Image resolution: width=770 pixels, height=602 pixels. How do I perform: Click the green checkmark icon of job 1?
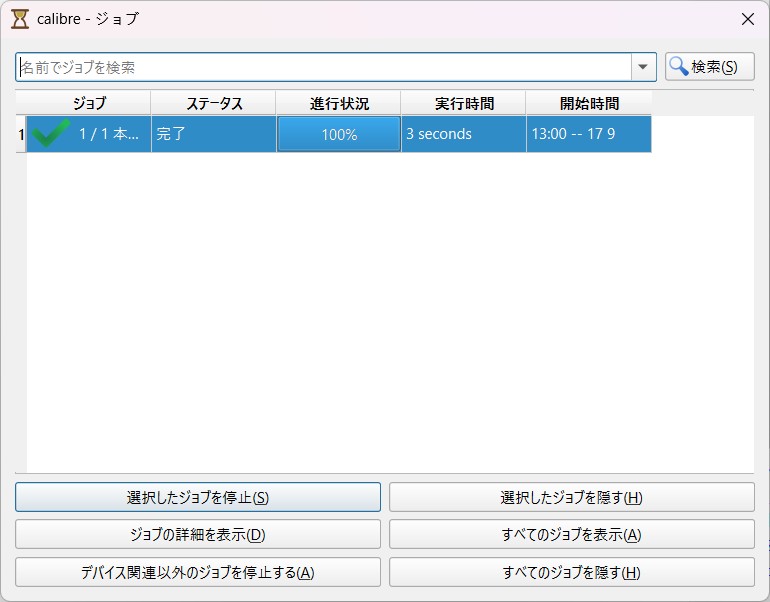click(50, 134)
